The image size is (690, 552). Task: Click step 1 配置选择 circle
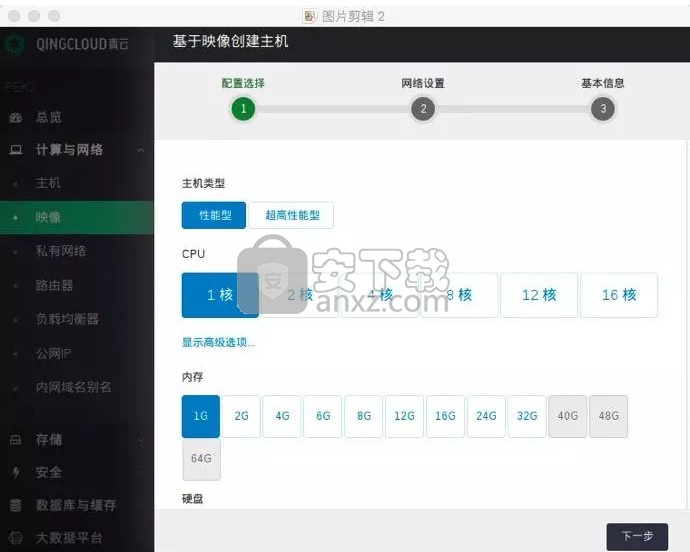pyautogui.click(x=243, y=109)
